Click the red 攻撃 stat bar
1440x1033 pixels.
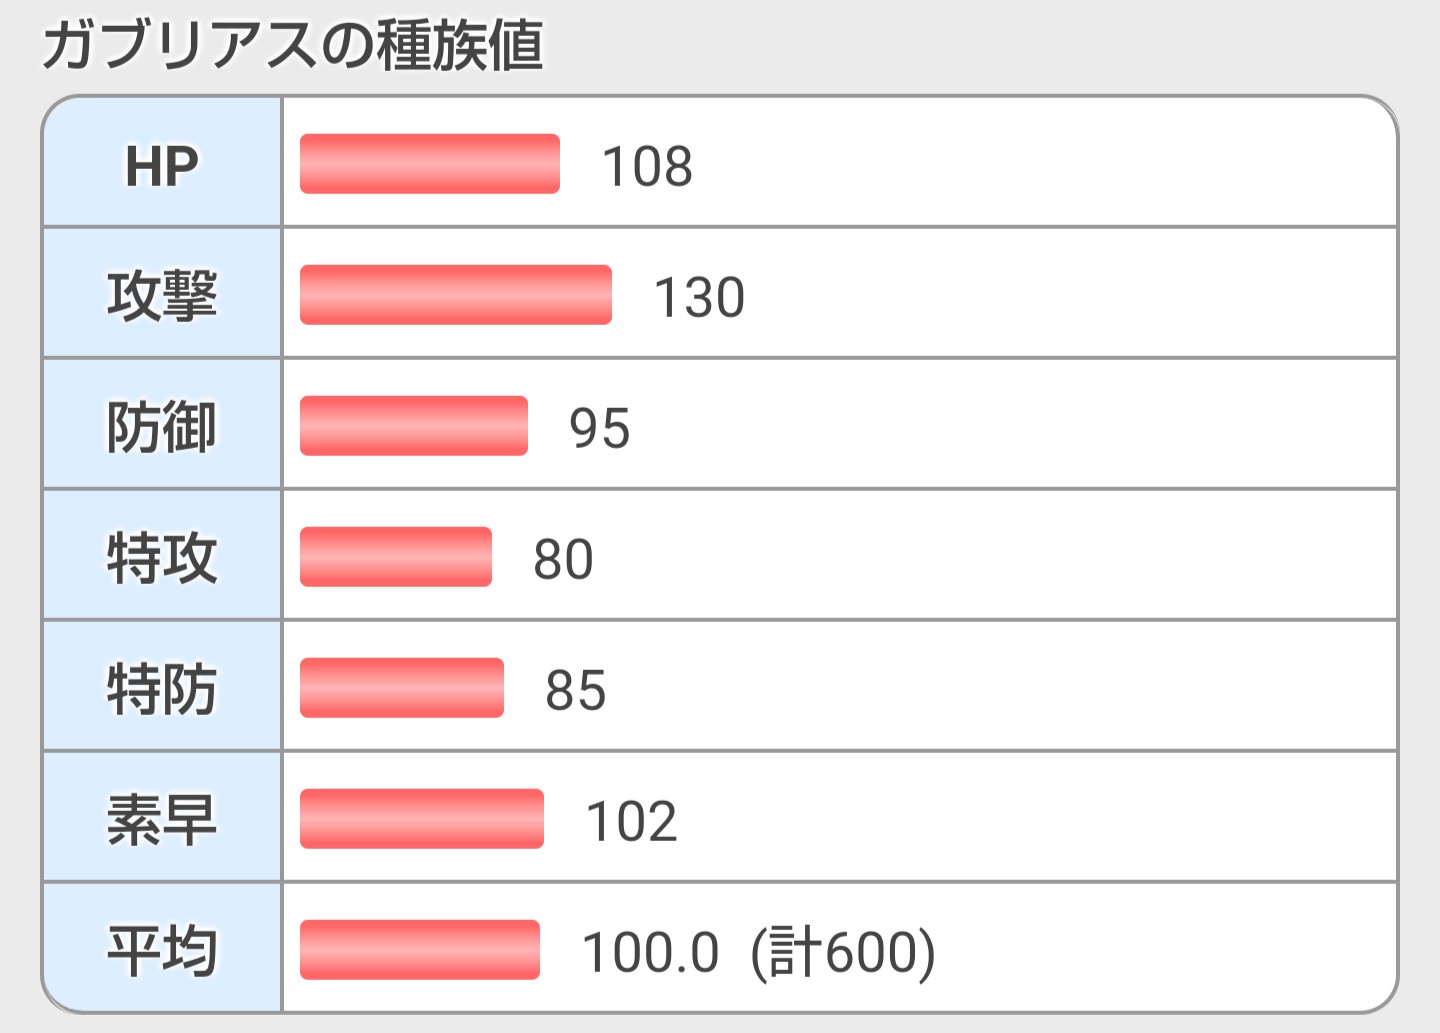456,295
